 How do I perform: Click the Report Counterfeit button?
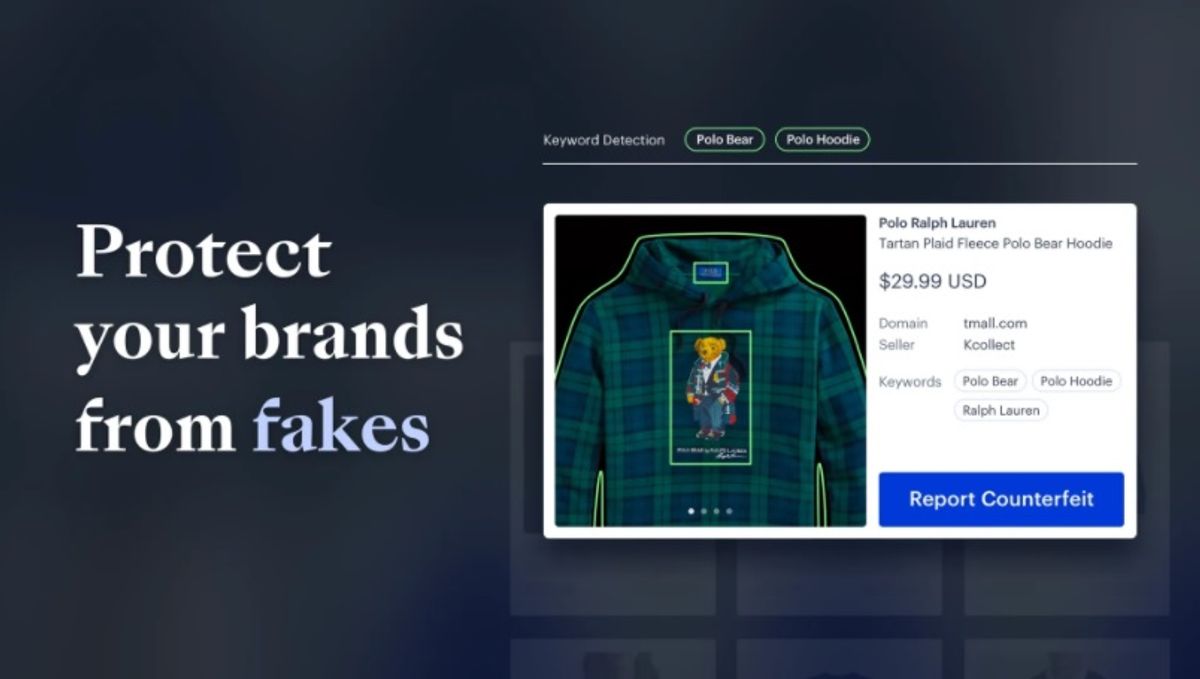click(1001, 499)
